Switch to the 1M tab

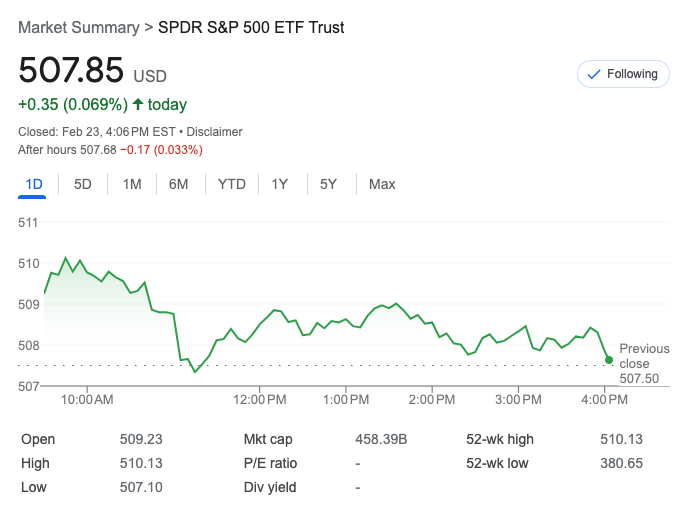(x=132, y=184)
